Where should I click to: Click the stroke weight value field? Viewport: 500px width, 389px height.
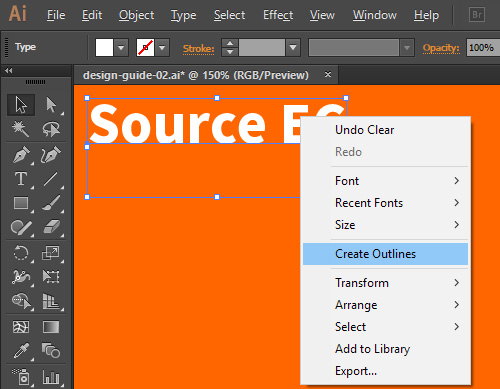[x=262, y=48]
